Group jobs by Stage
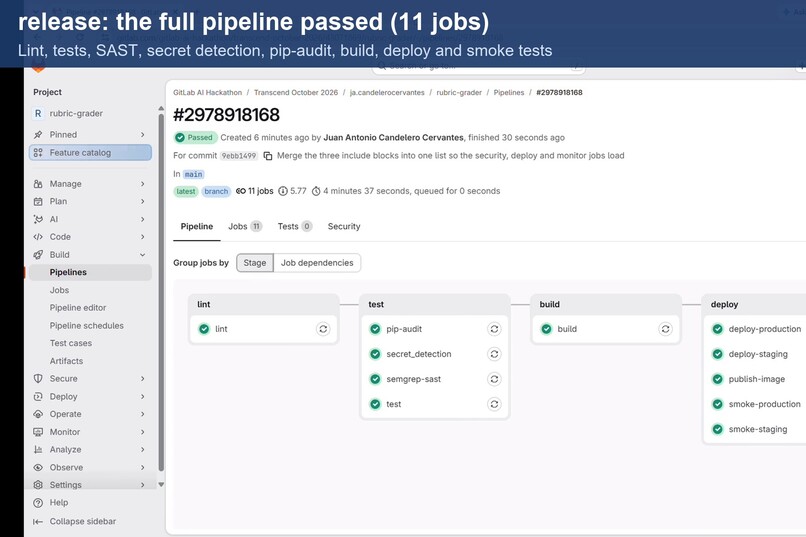806x537 pixels. point(255,263)
